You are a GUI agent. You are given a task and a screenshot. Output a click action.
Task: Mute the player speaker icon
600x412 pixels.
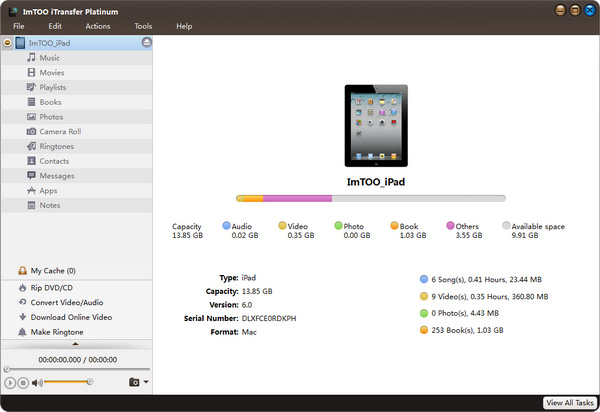pyautogui.click(x=37, y=383)
